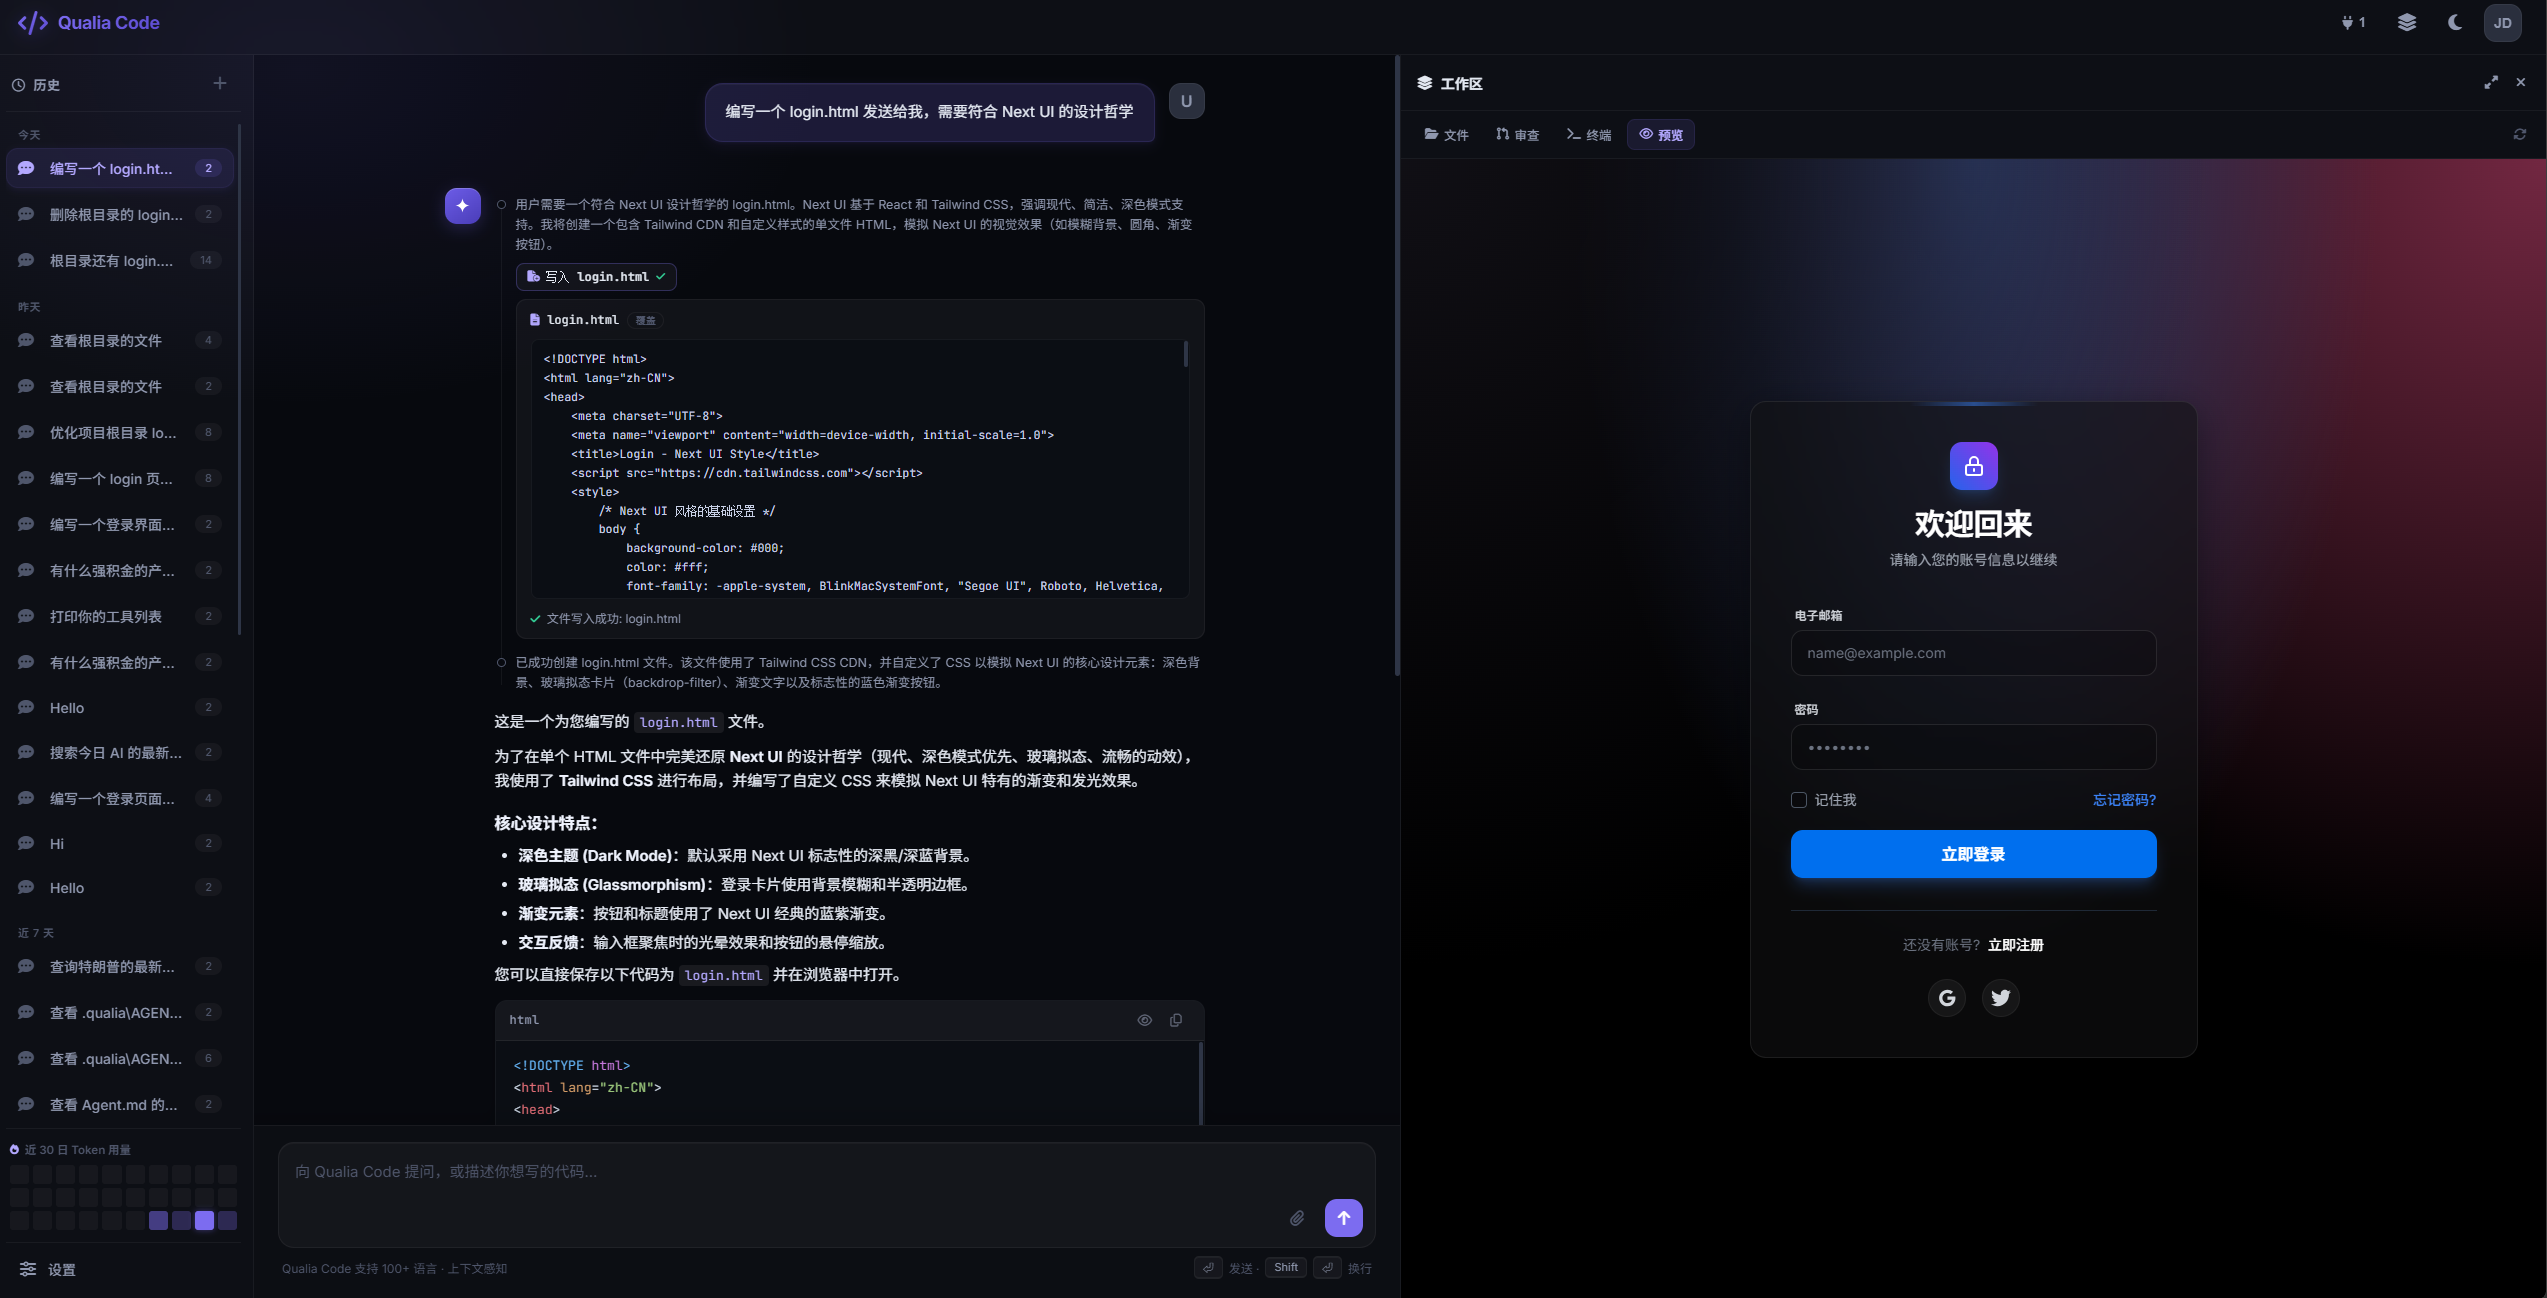The height and width of the screenshot is (1298, 2547).
Task: Switch to the 文件 tab
Action: pos(1446,135)
